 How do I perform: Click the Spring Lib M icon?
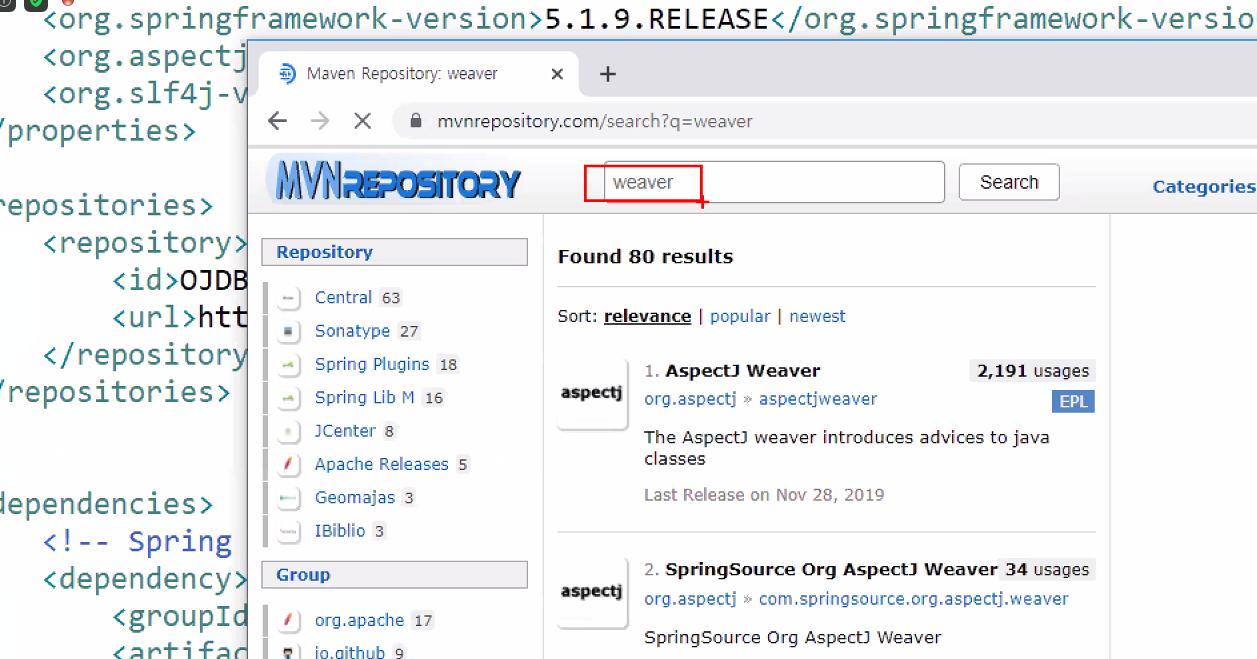(289, 398)
